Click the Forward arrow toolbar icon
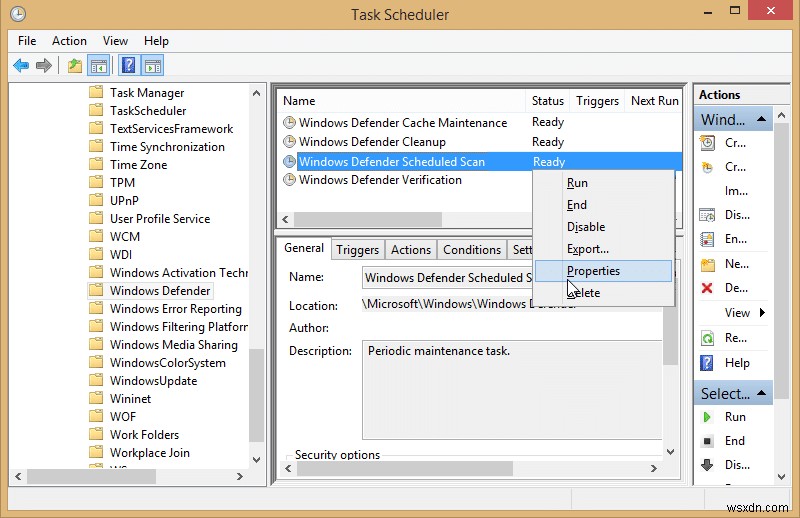Viewport: 800px width, 518px height. click(44, 65)
